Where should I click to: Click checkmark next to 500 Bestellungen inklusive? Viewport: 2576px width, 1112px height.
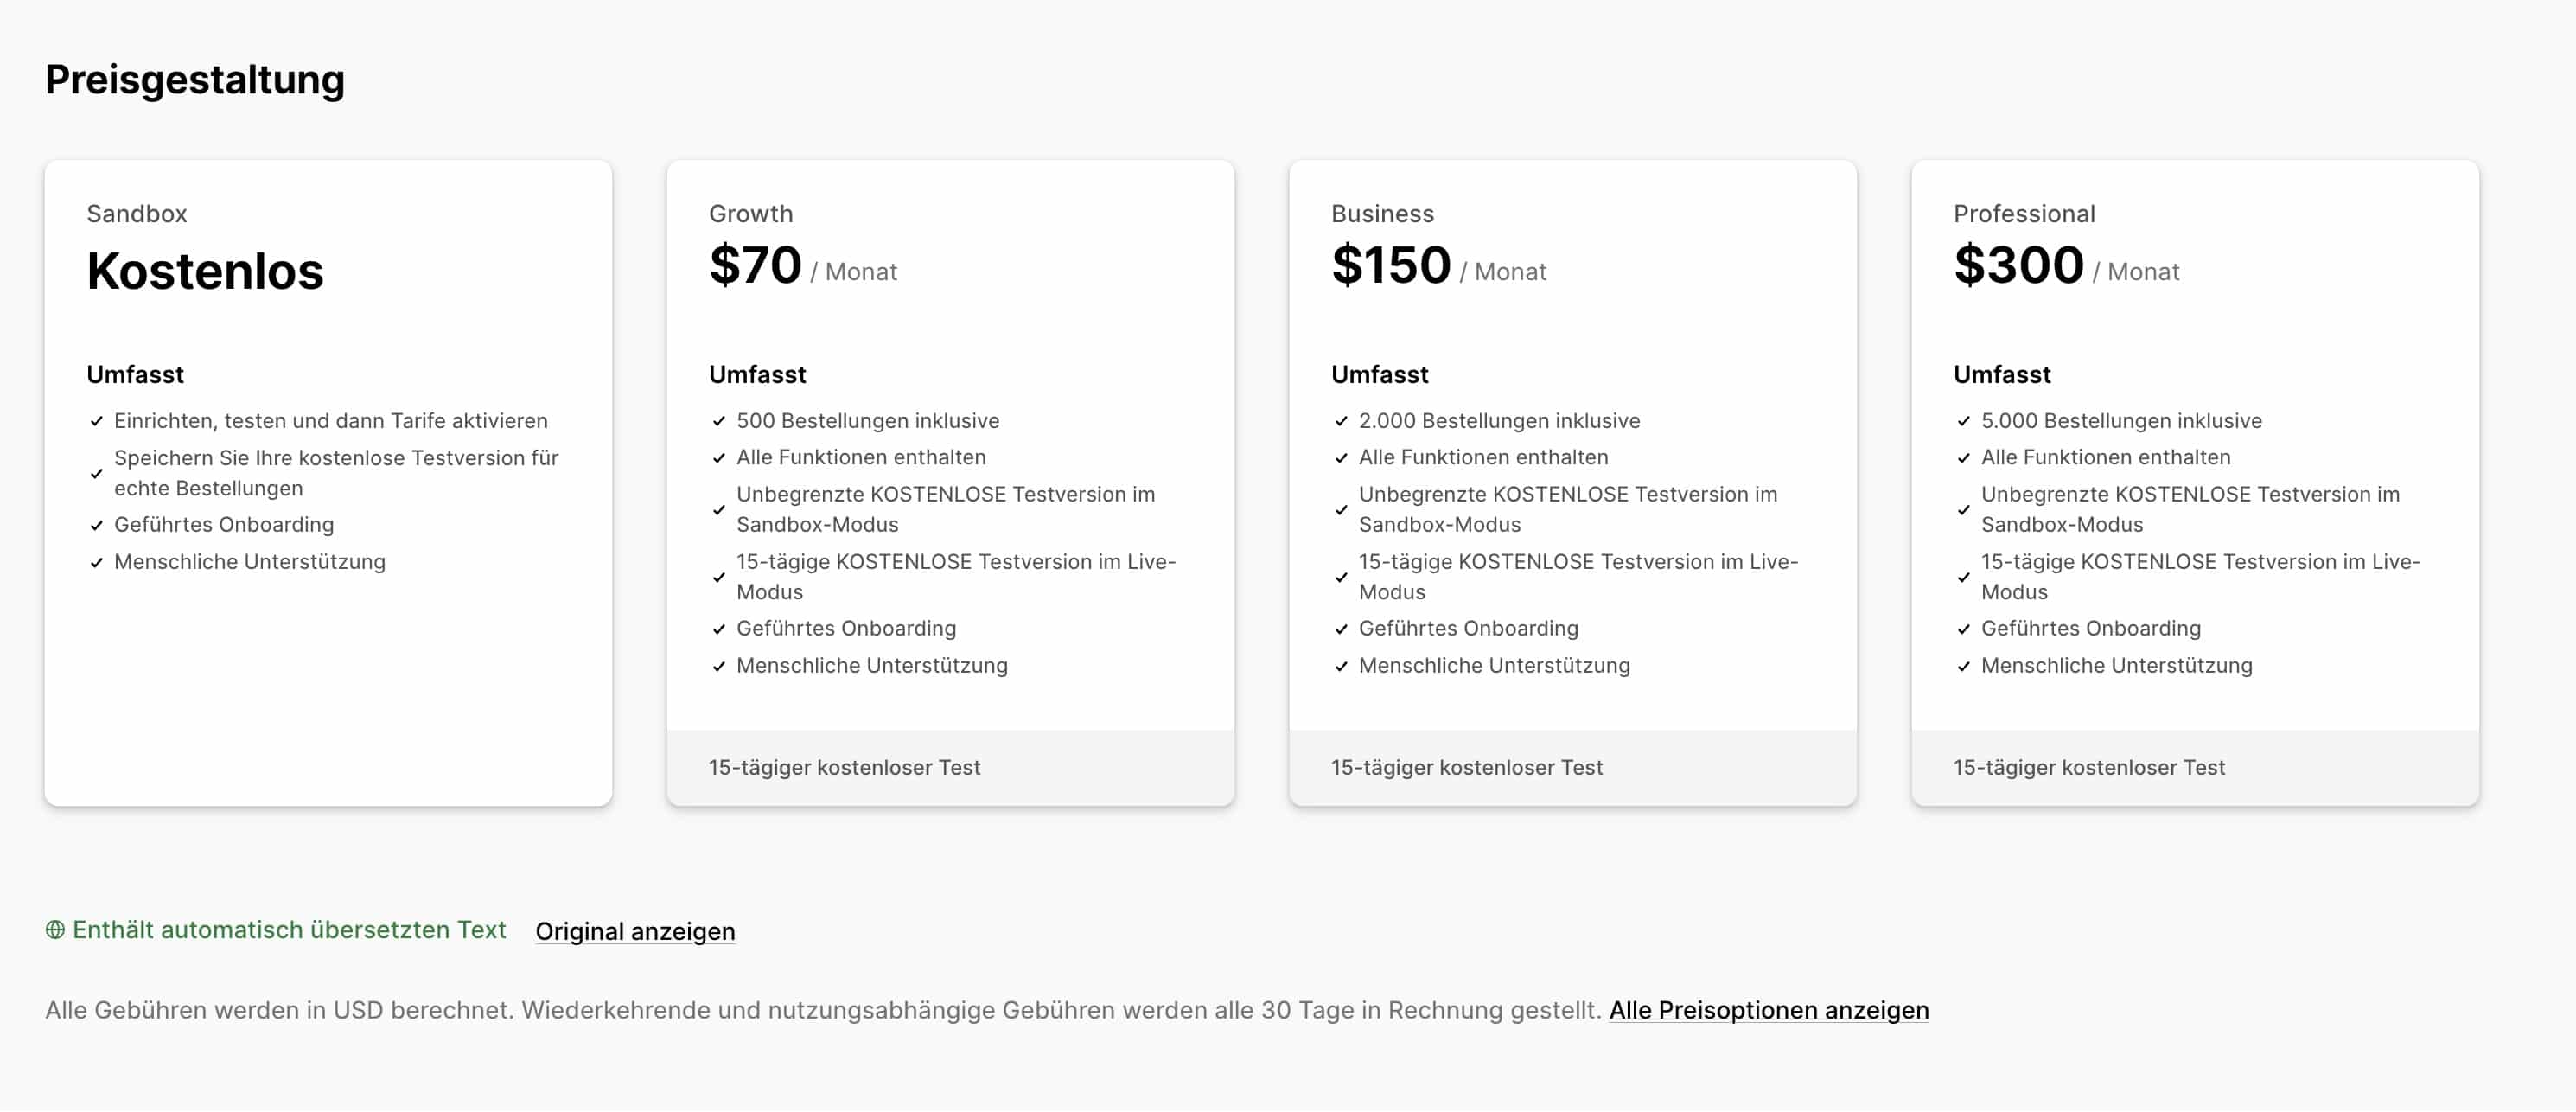tap(719, 421)
